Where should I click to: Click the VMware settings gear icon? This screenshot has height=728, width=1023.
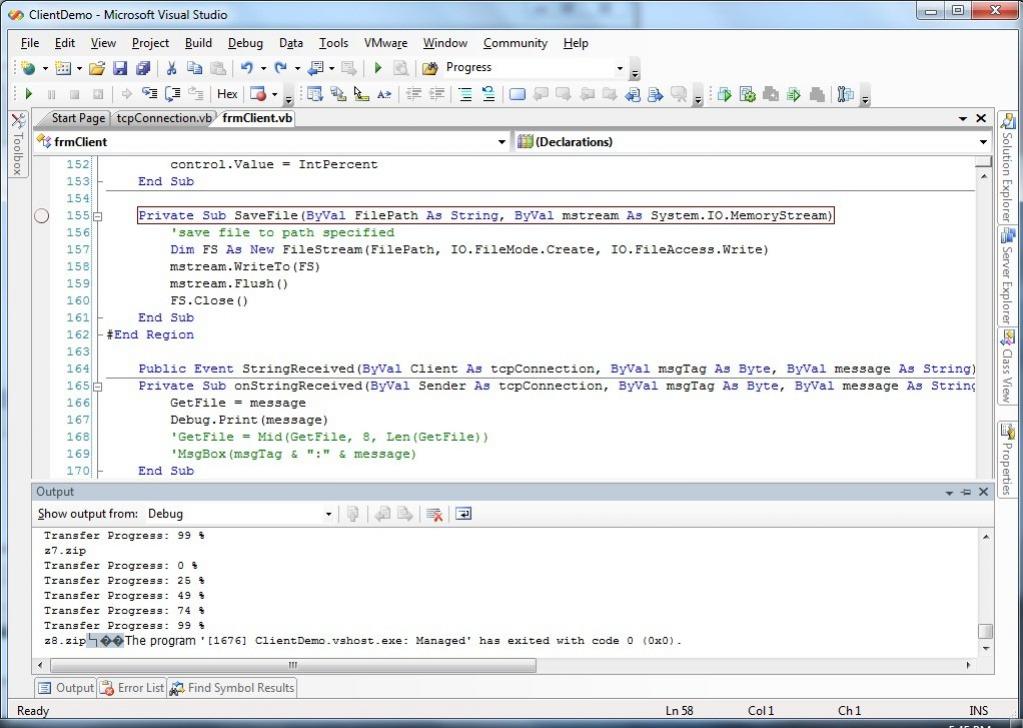747,94
